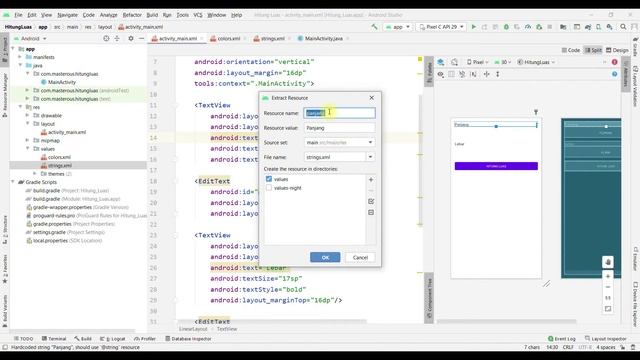Click the purple HITUNG LUAS button in preview
The height and width of the screenshot is (360, 640).
point(496,166)
